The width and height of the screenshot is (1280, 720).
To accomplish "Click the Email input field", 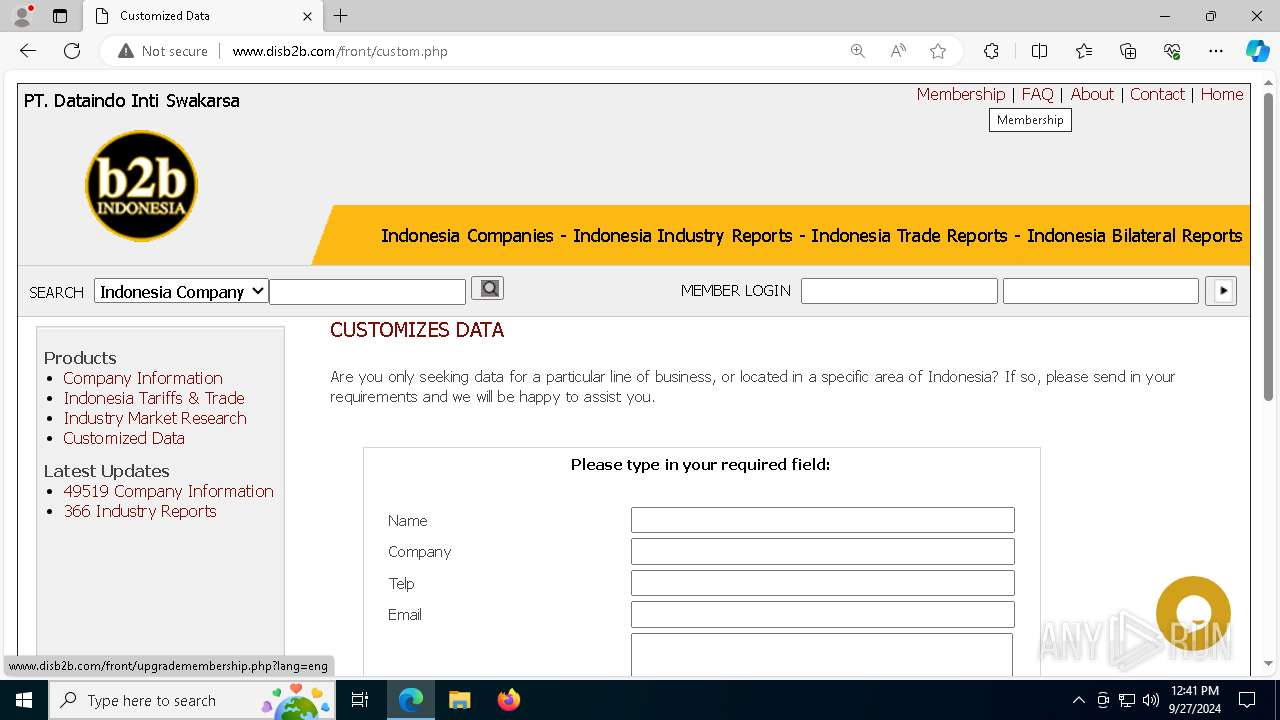I will coord(823,614).
